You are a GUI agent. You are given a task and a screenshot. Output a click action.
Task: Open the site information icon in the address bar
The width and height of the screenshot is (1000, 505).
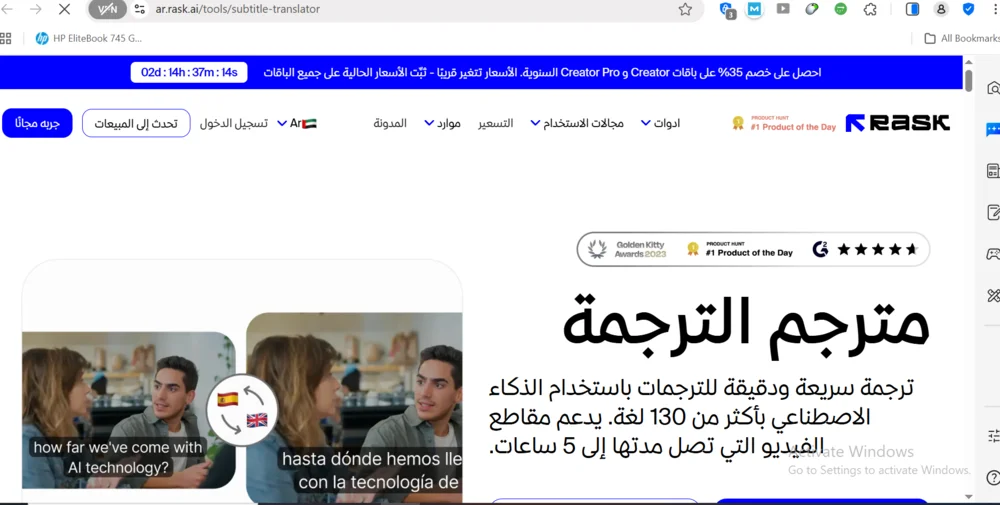(x=140, y=10)
